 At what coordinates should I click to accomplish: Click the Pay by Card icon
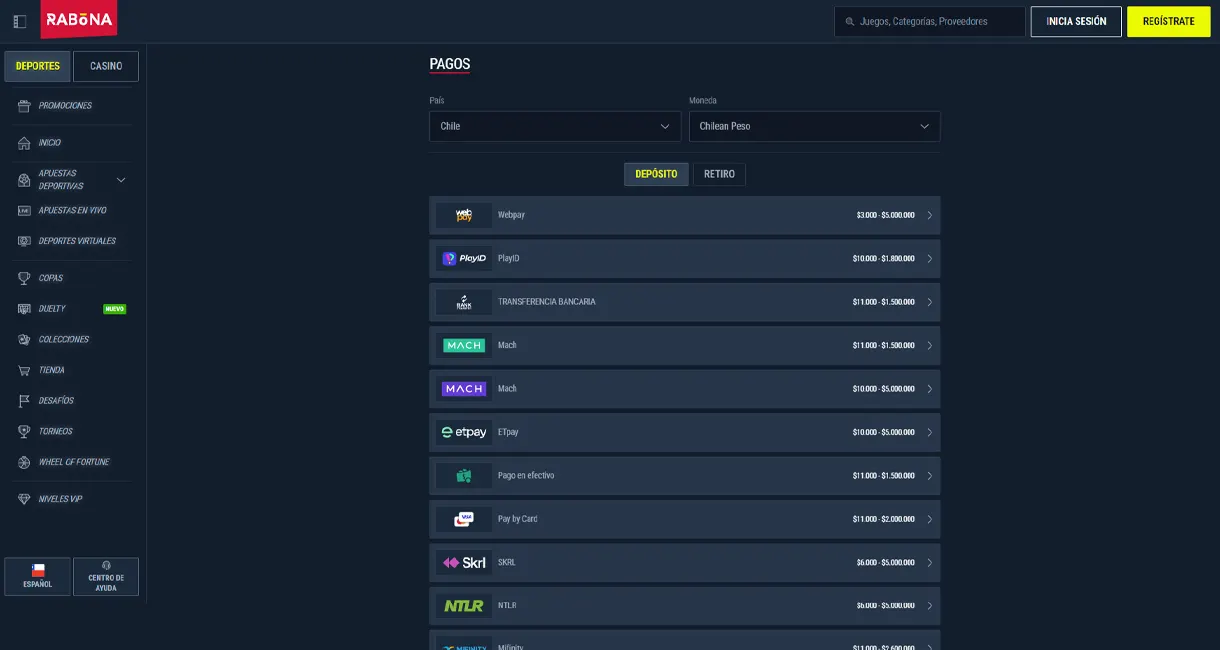click(x=464, y=519)
